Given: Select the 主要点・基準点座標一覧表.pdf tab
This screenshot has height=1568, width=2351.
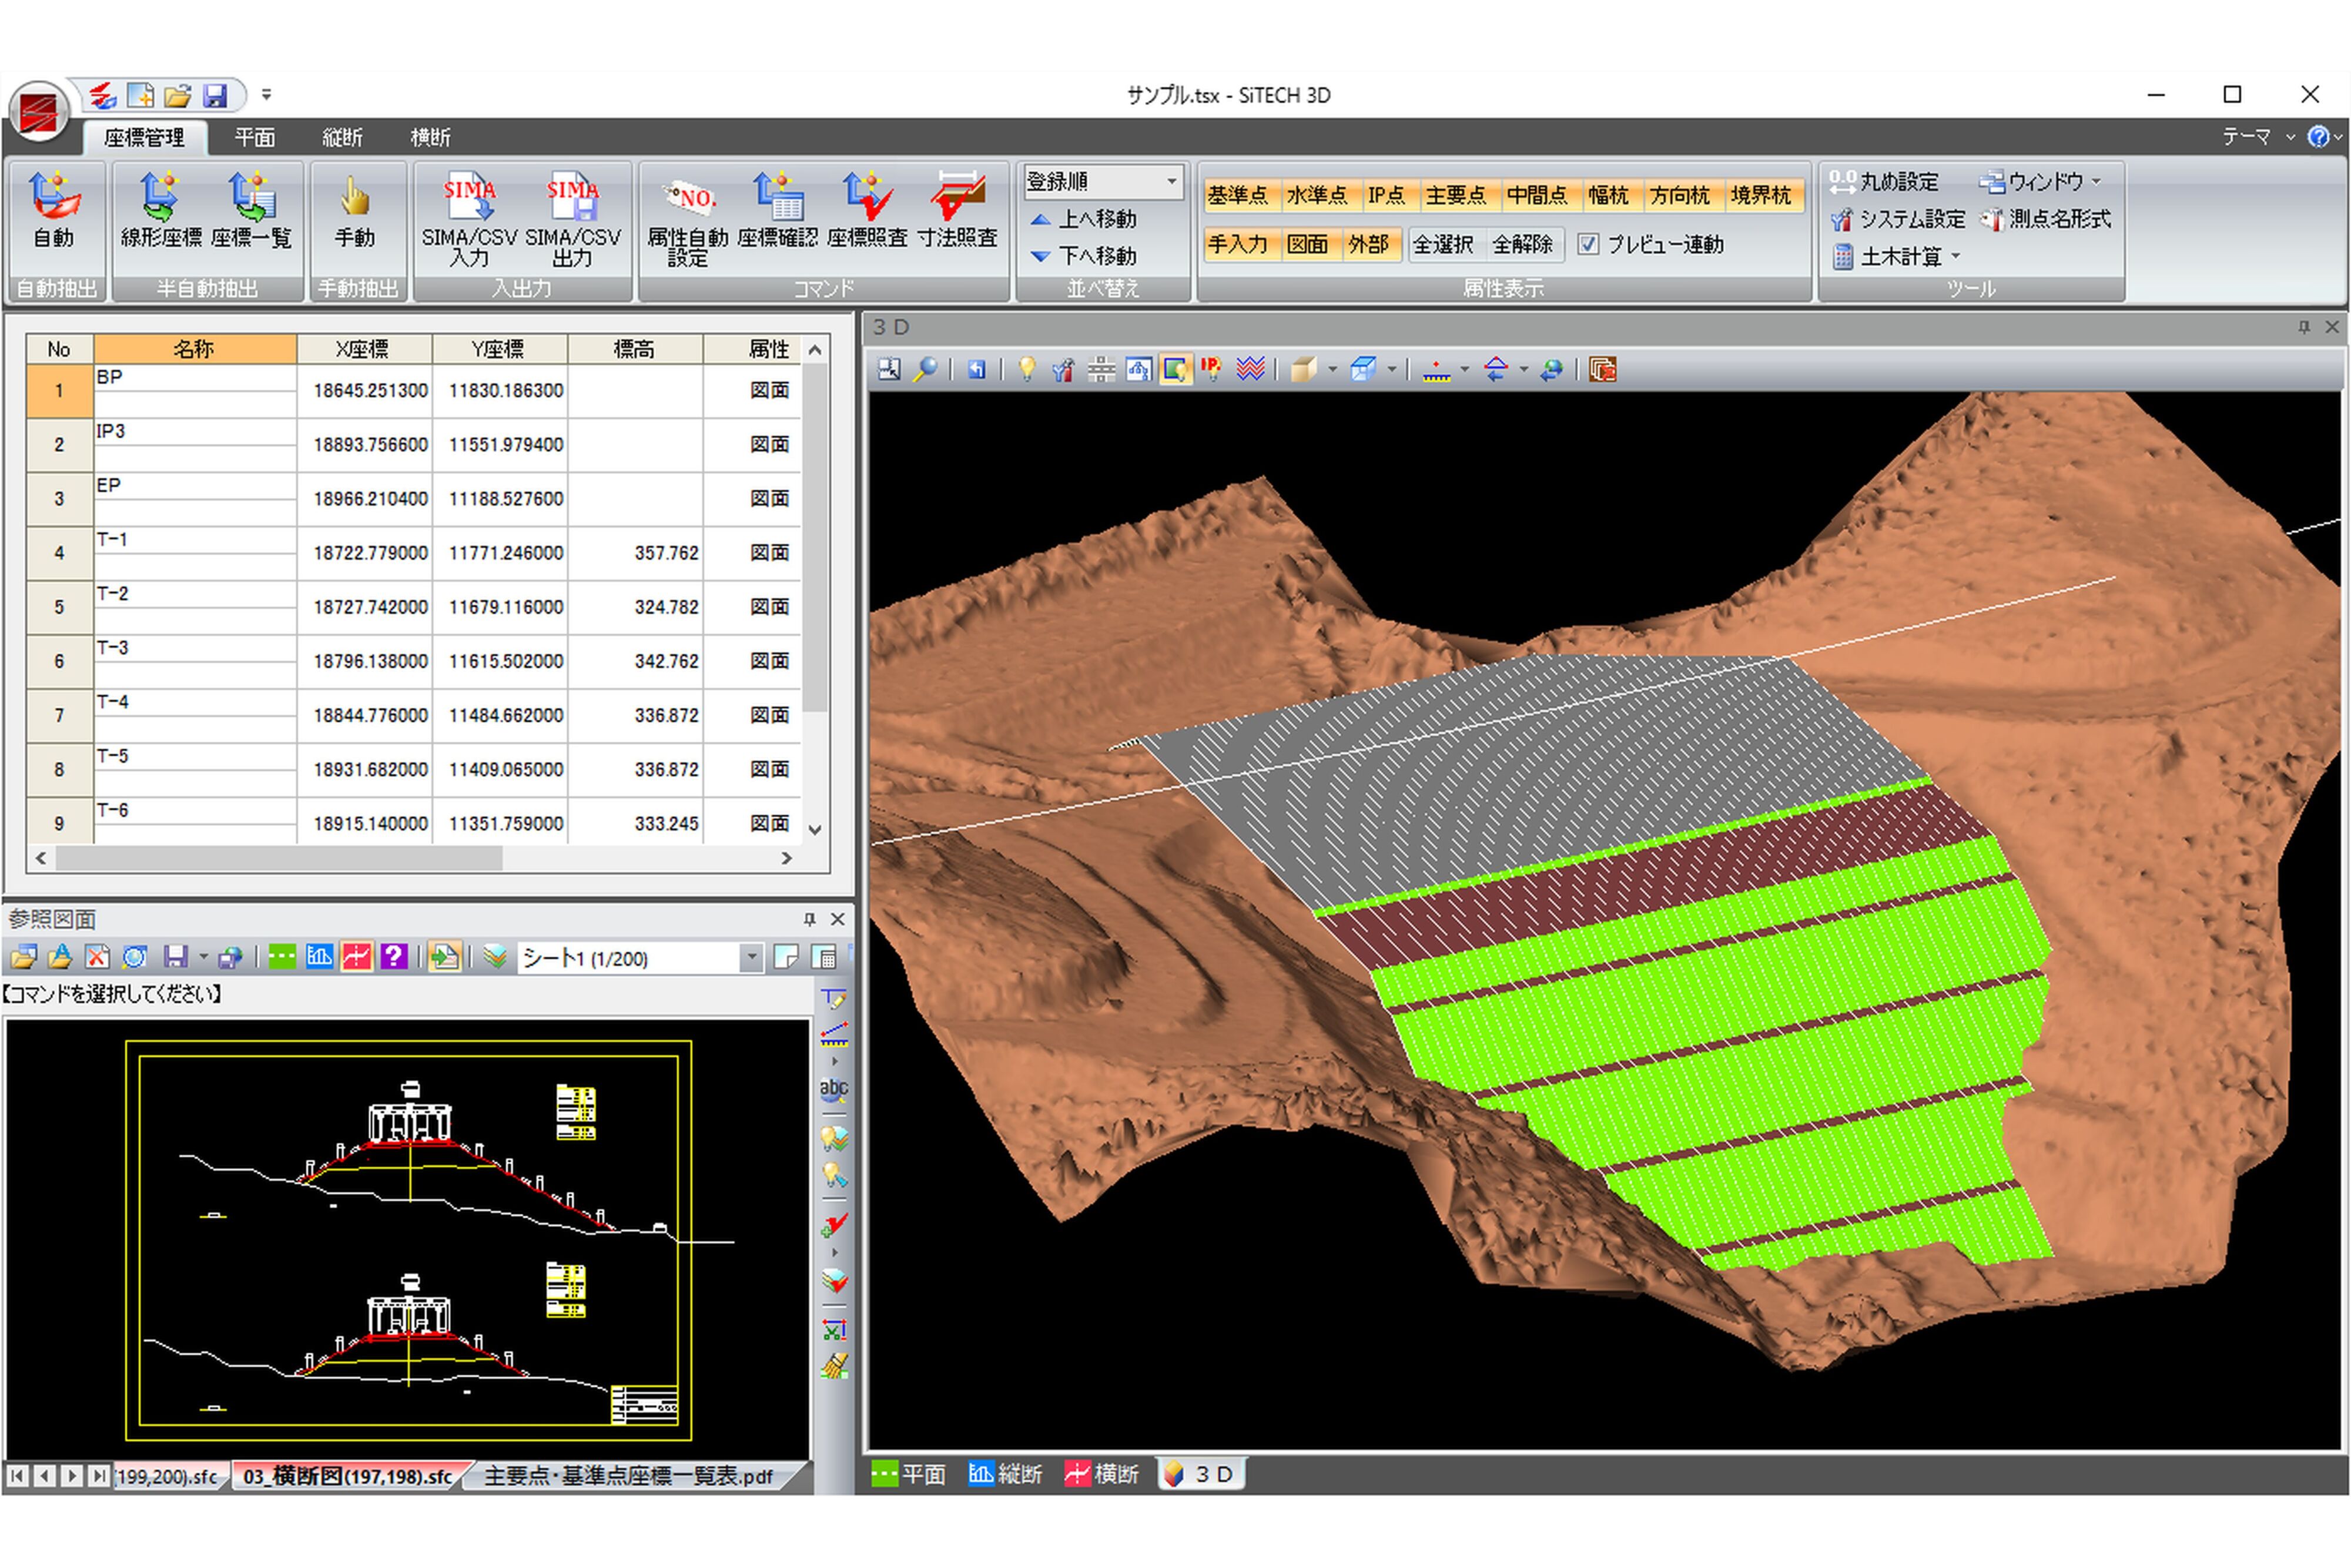Looking at the screenshot, I should (628, 1476).
